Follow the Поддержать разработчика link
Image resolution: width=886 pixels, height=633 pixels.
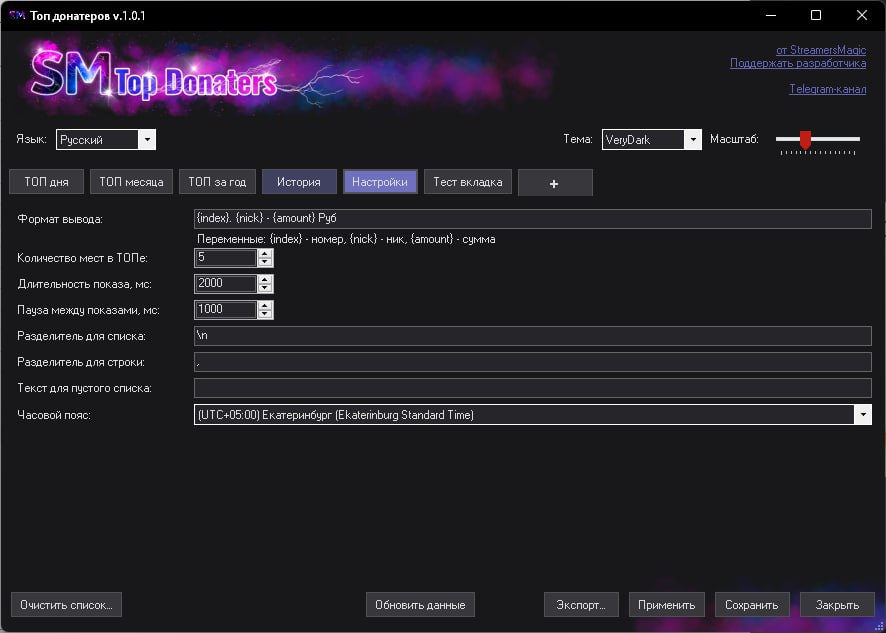[x=797, y=63]
